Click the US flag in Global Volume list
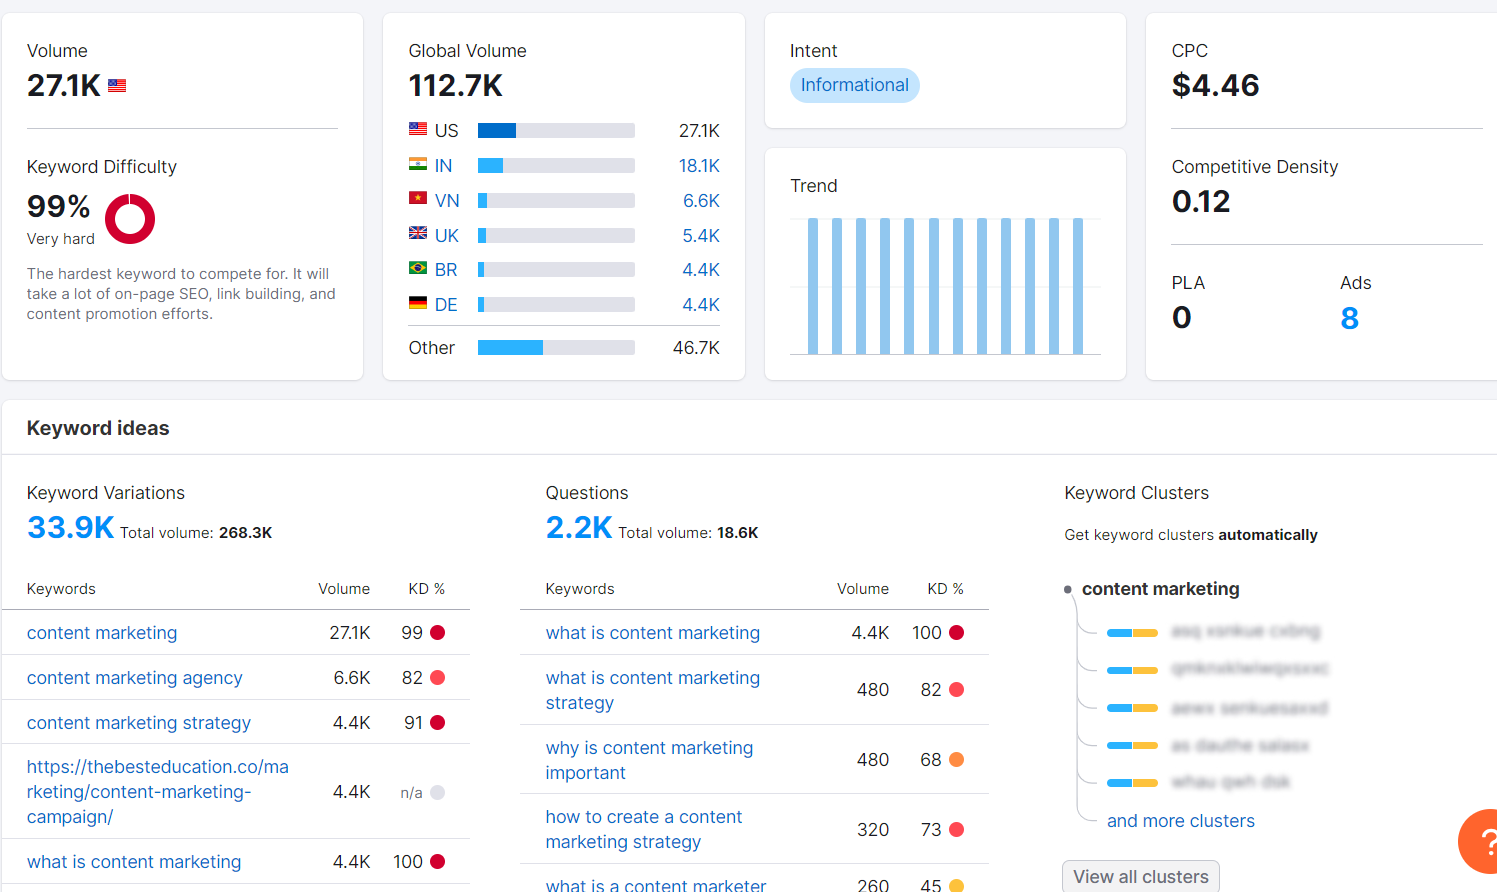Viewport: 1497px width, 892px height. tap(418, 129)
